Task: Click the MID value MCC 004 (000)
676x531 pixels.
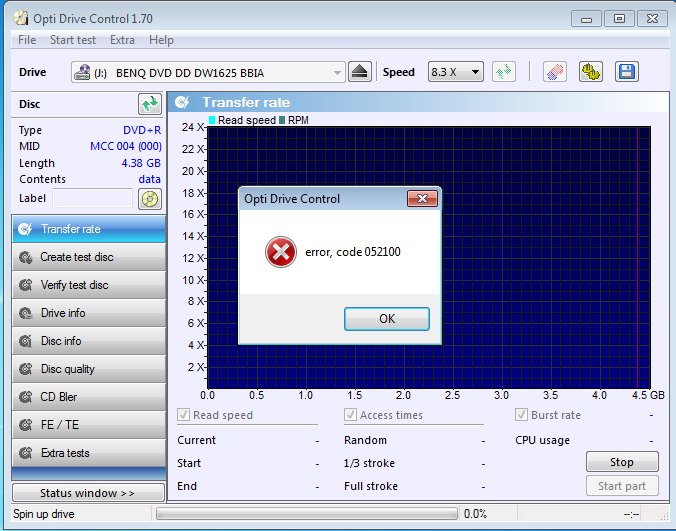Action: [125, 147]
